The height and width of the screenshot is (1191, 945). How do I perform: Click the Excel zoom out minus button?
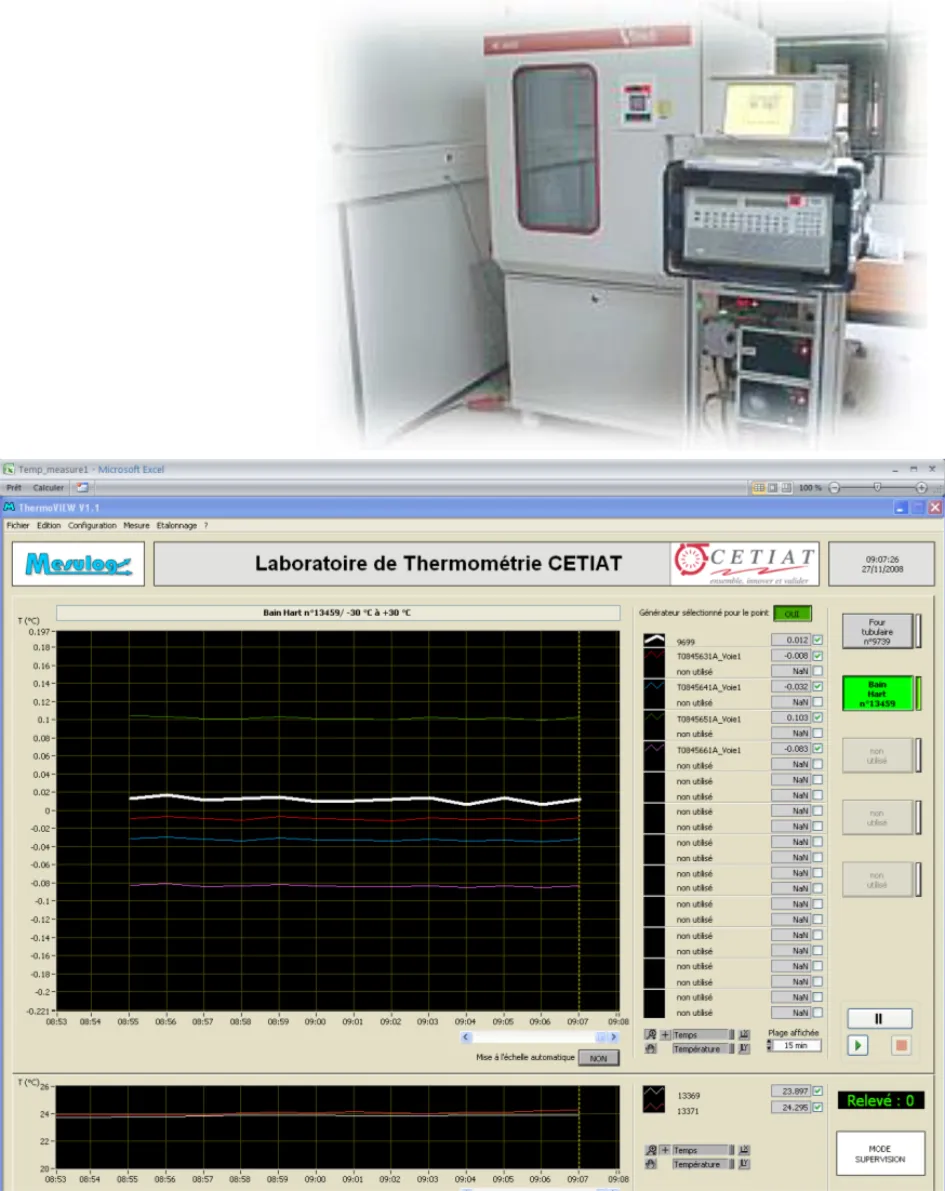834,488
